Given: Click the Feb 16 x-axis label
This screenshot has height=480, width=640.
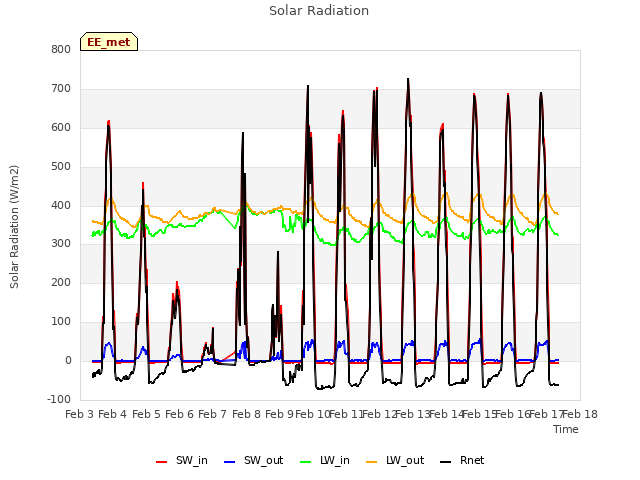Looking at the screenshot, I should coord(513,414).
